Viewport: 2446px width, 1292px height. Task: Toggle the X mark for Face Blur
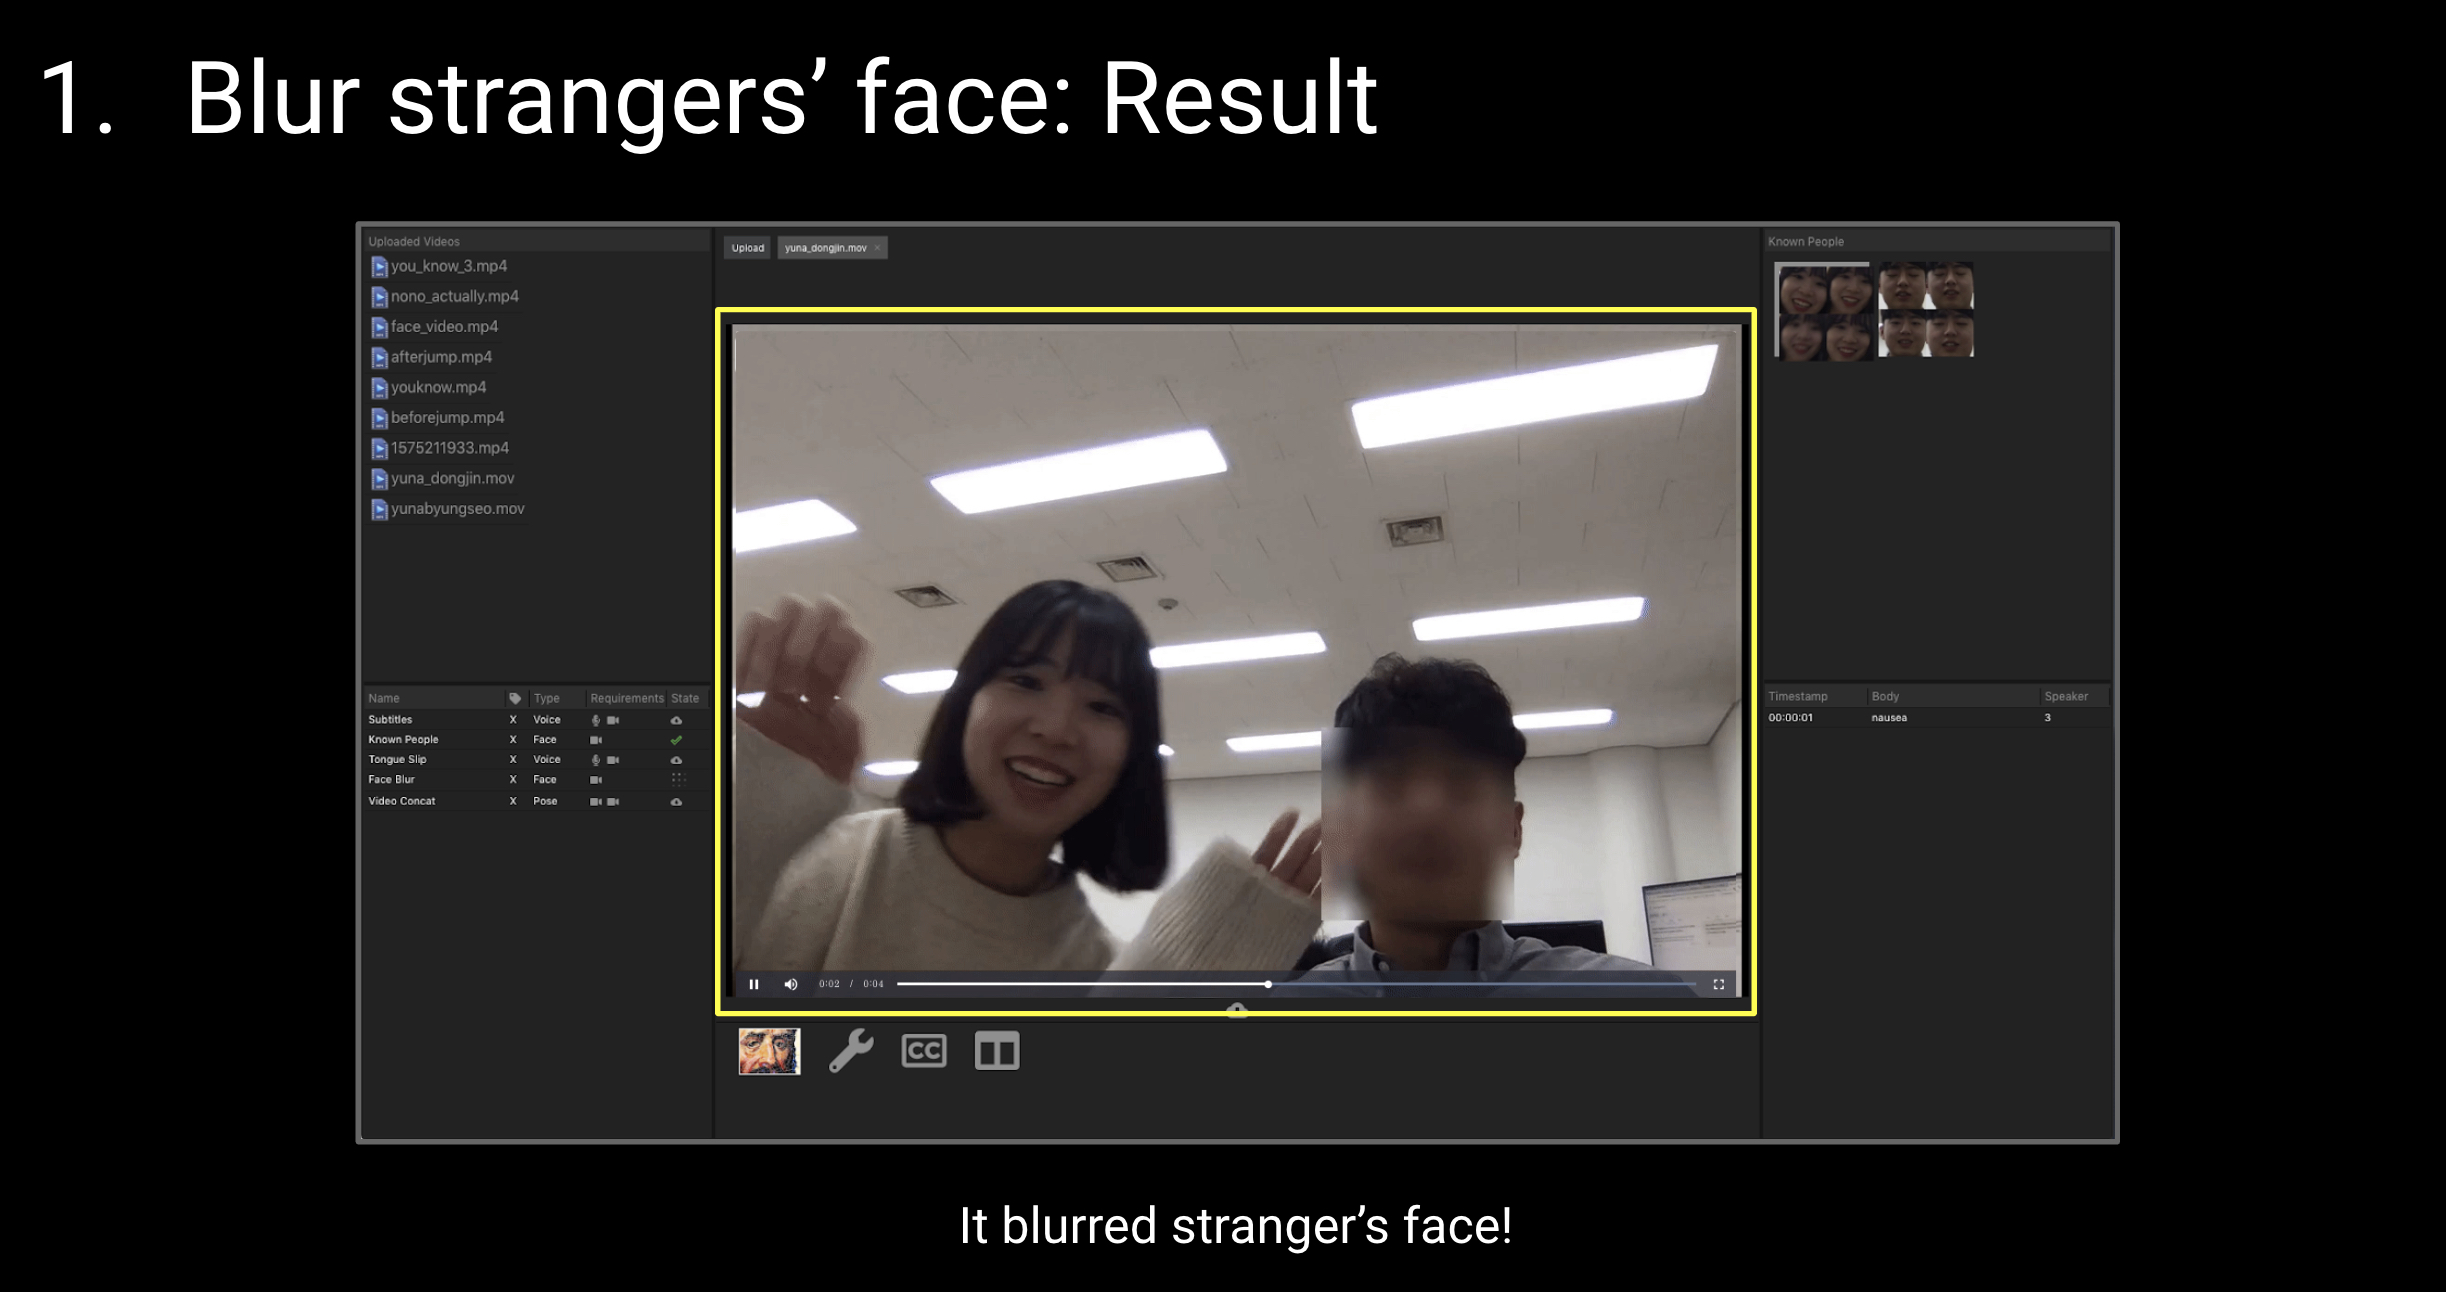click(513, 780)
